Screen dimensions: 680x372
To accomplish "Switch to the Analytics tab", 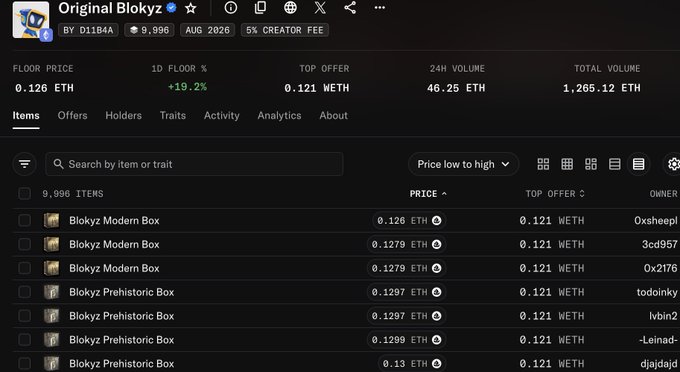I will tap(279, 115).
